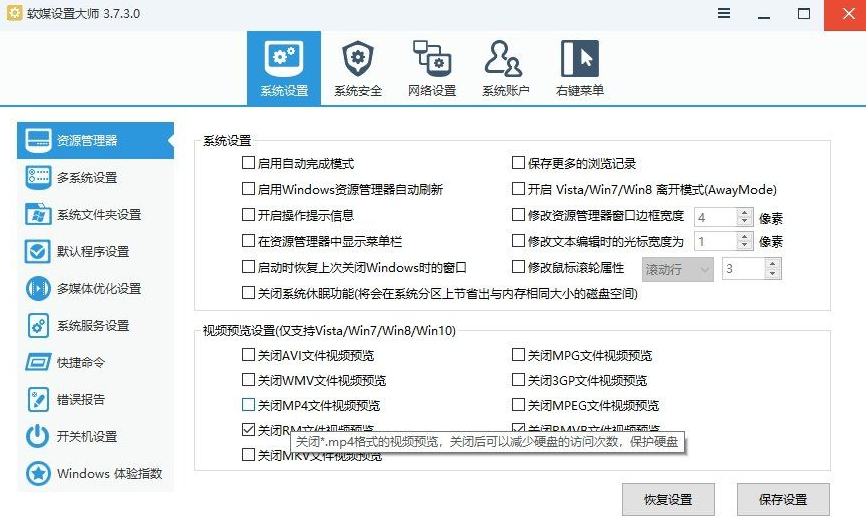Switch to 系统文件夹设置 sidebar label
This screenshot has width=866, height=527.
(99, 214)
